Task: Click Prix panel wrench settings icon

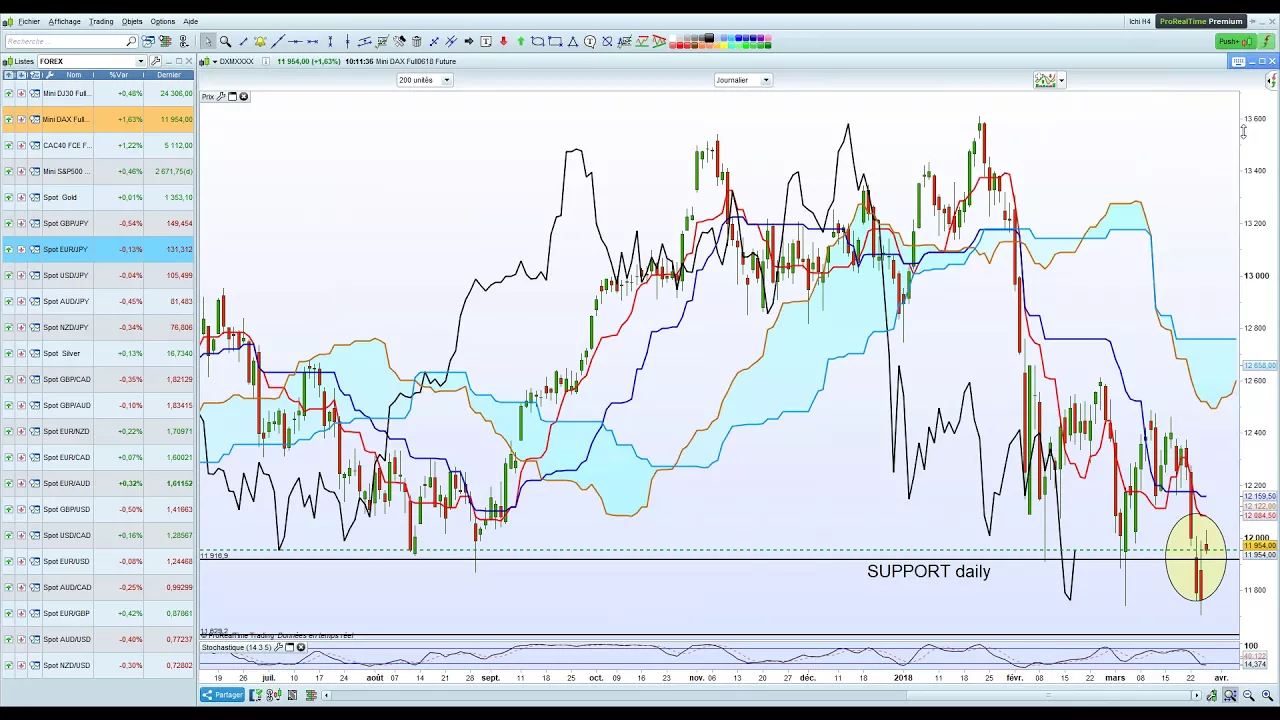Action: 221,97
